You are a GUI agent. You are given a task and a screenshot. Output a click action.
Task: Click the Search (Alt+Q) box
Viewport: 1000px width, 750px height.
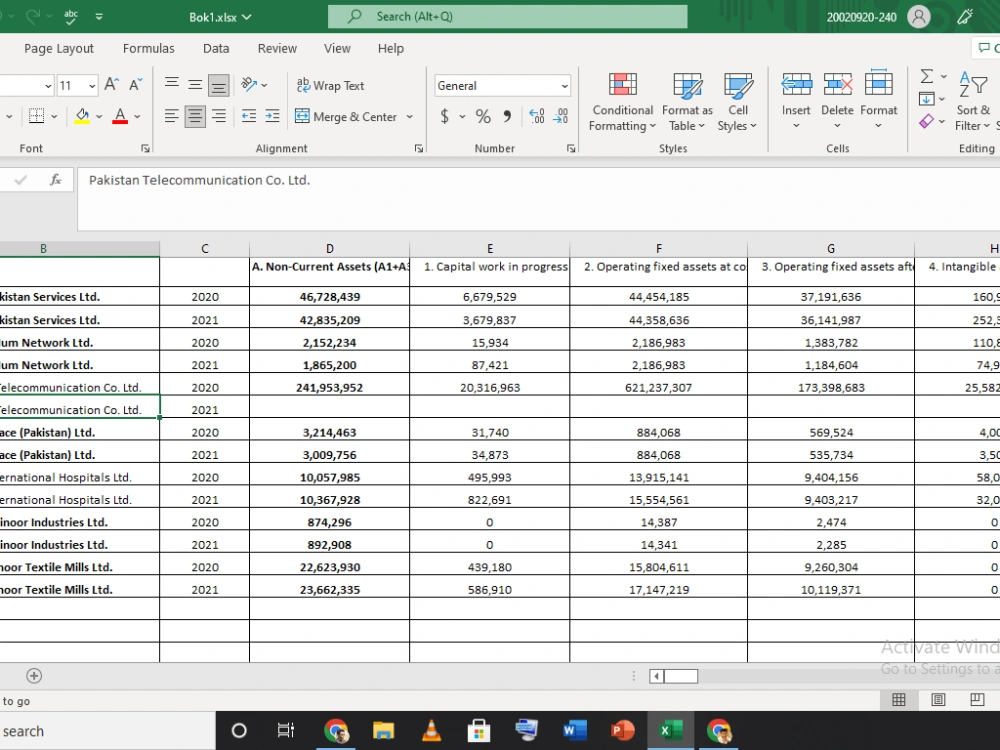coord(508,17)
